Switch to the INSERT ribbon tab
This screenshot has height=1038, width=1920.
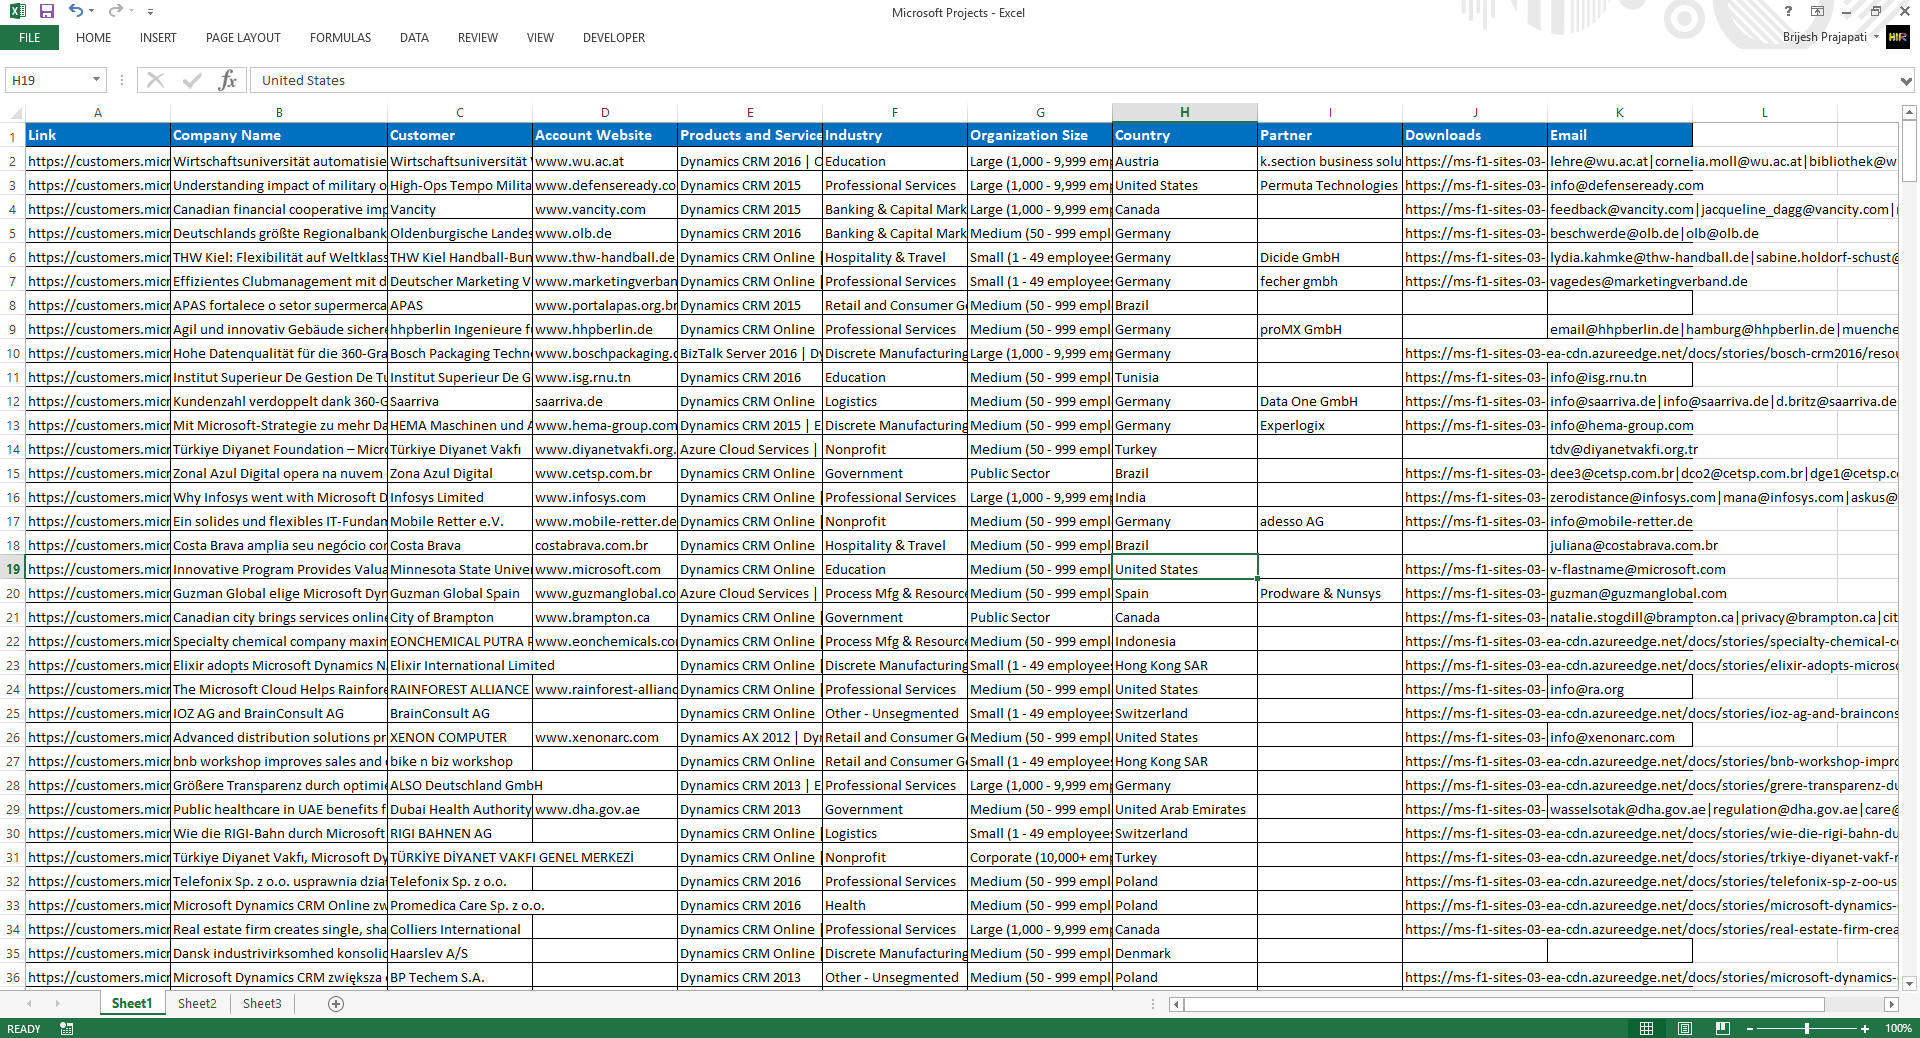(158, 38)
